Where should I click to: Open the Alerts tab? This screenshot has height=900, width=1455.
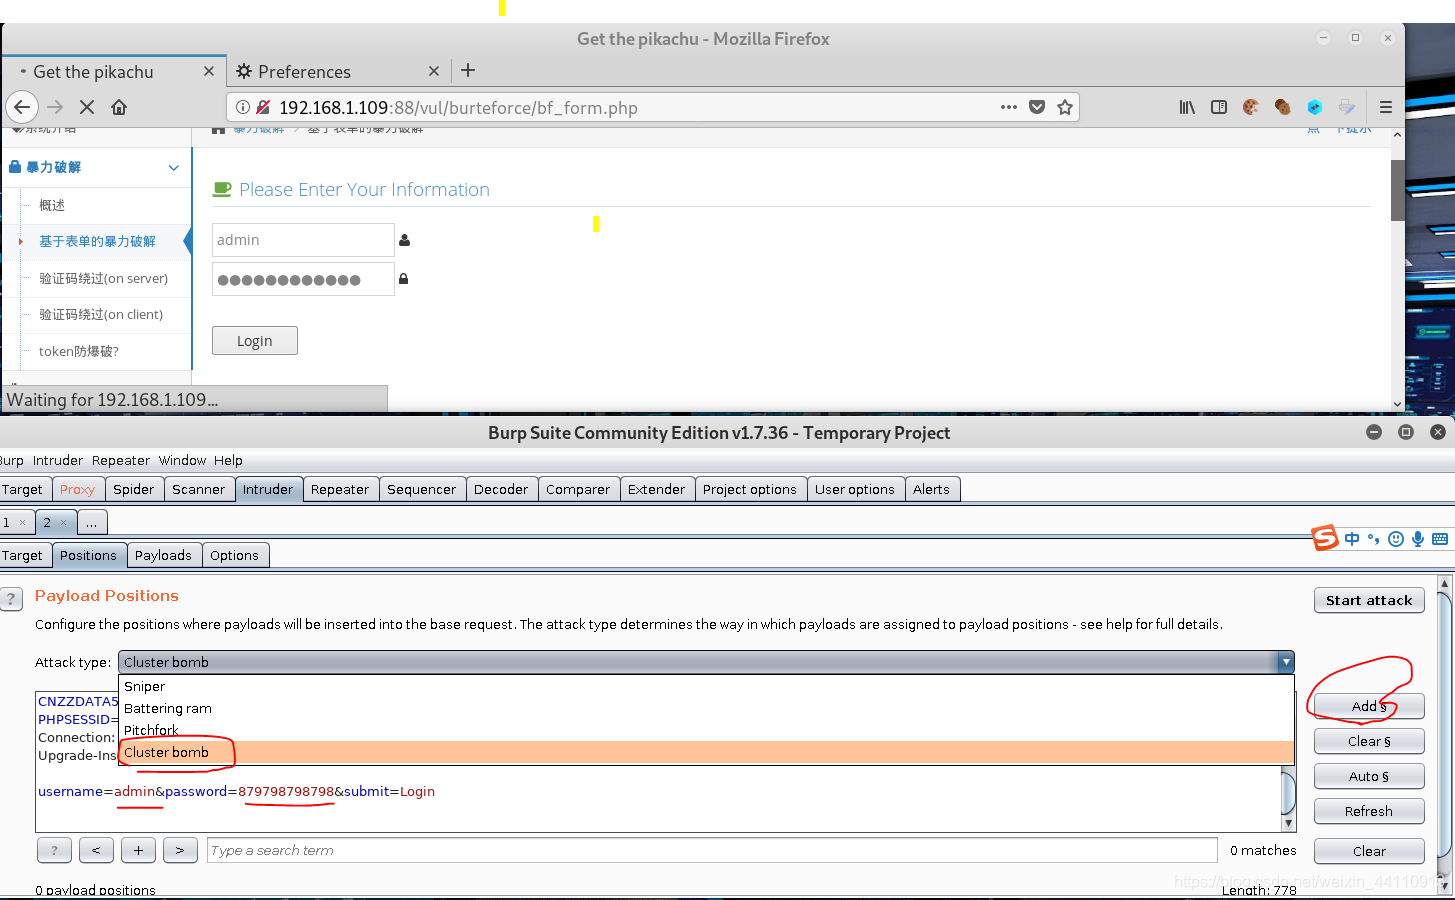tap(932, 489)
